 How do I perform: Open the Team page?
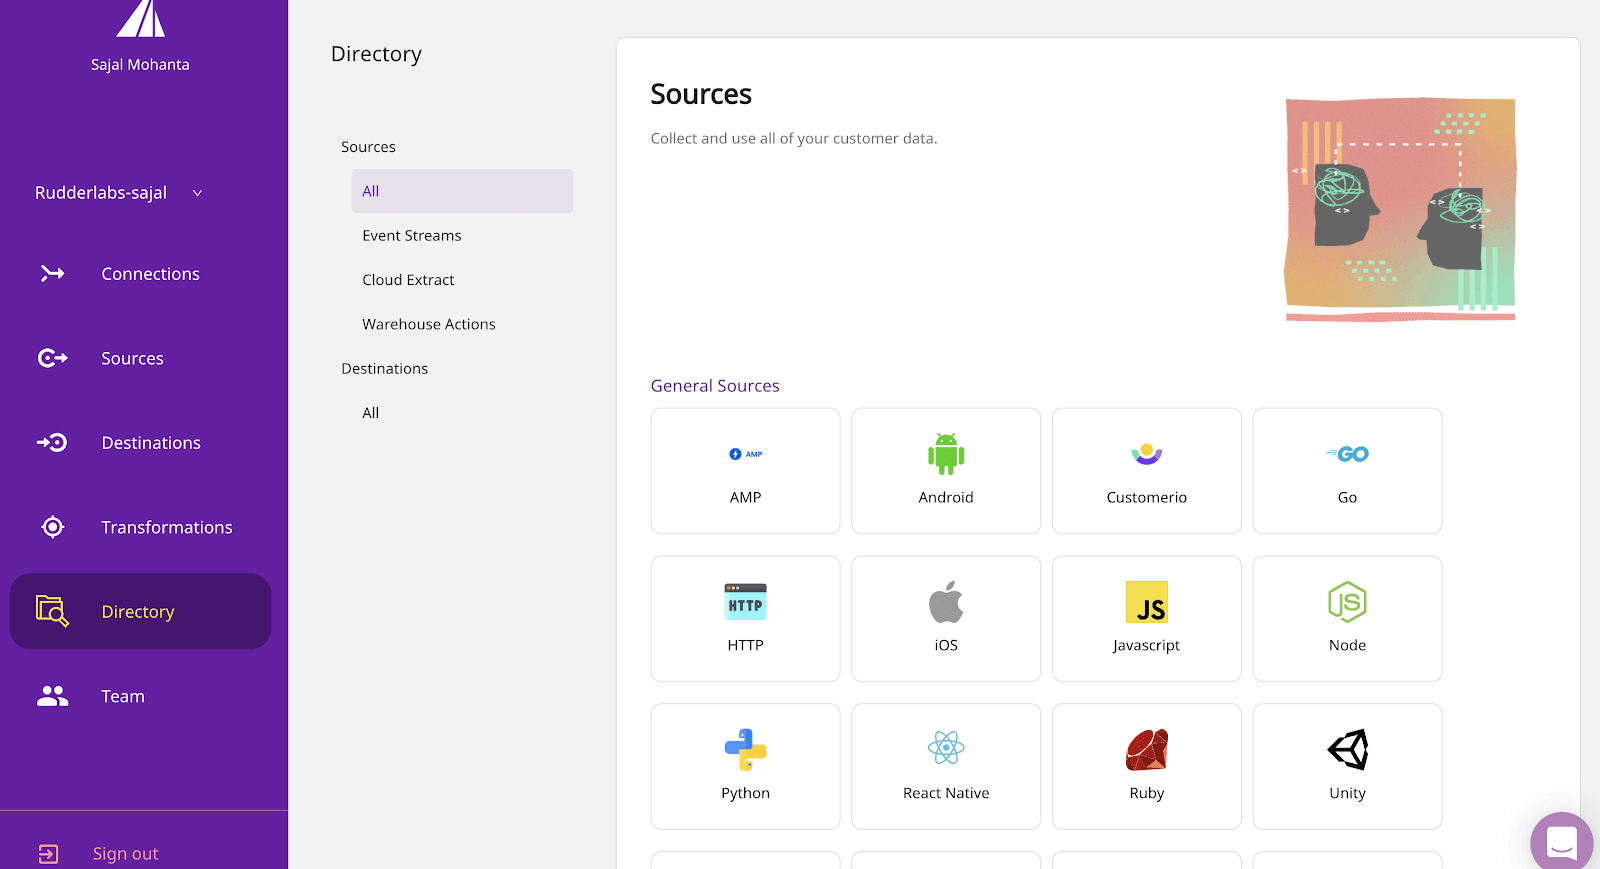[122, 696]
